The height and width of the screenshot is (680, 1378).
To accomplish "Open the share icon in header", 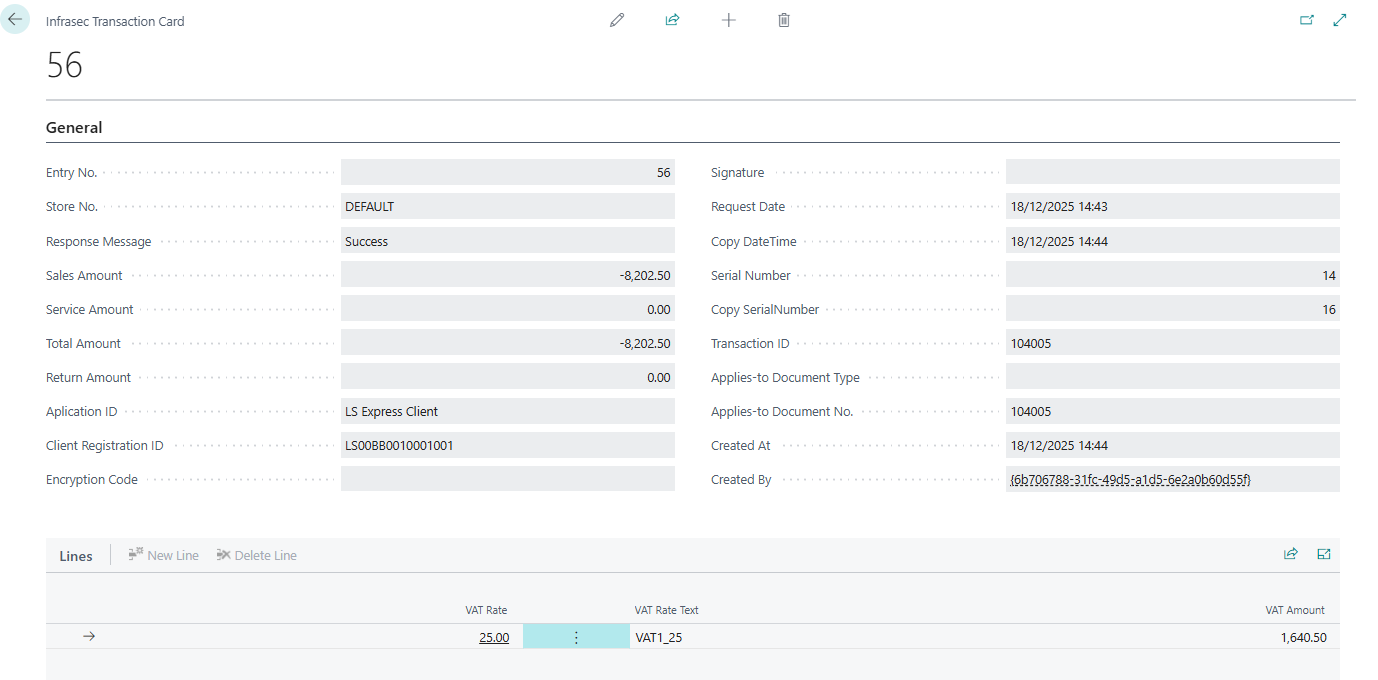I will (673, 20).
